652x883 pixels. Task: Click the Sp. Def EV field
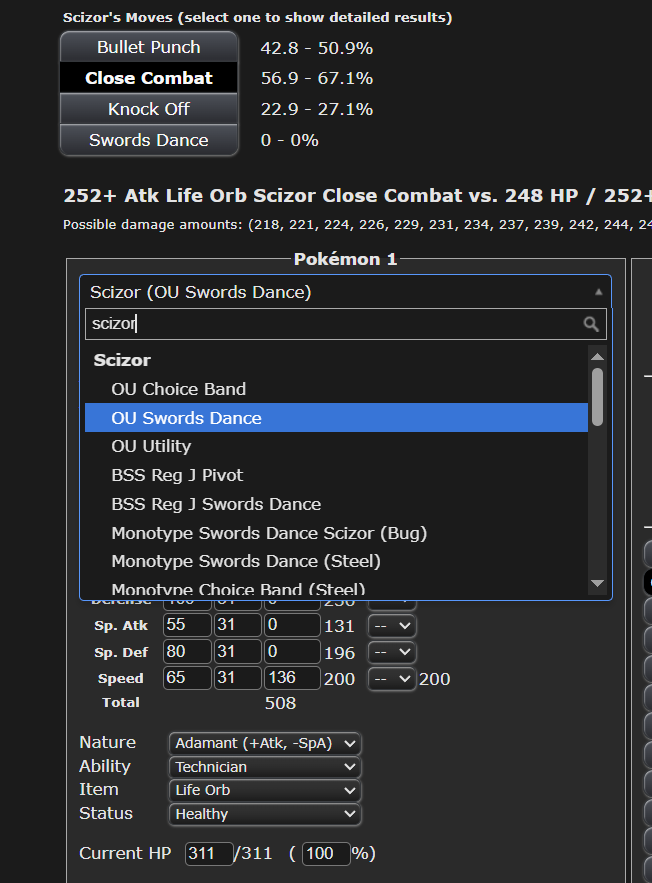coord(292,652)
